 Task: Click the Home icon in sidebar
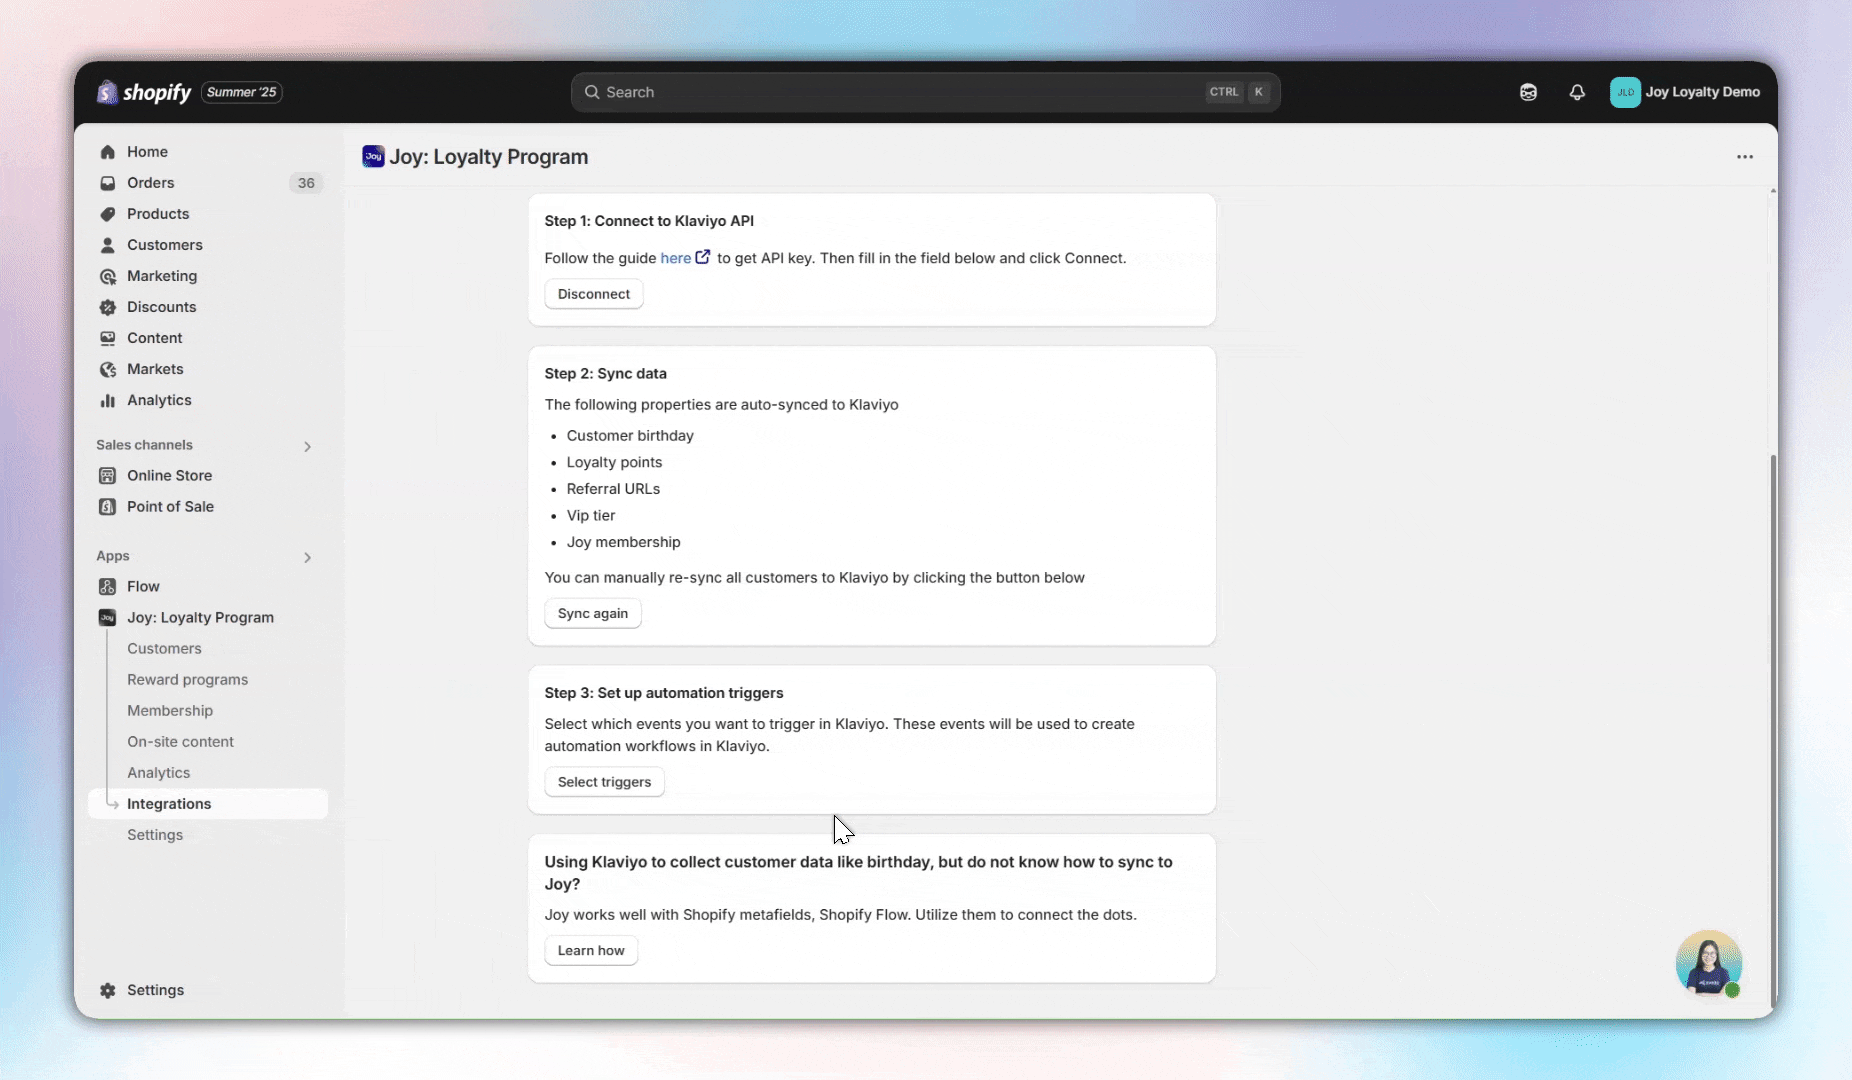(x=108, y=152)
